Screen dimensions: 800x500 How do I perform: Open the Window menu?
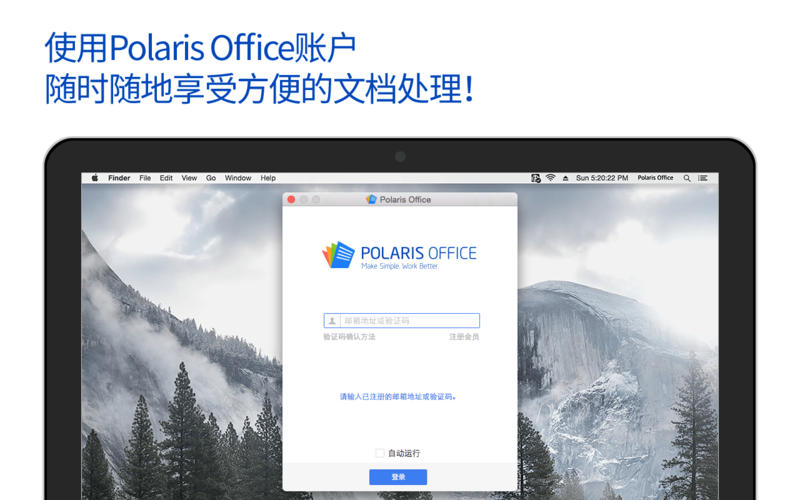click(238, 178)
